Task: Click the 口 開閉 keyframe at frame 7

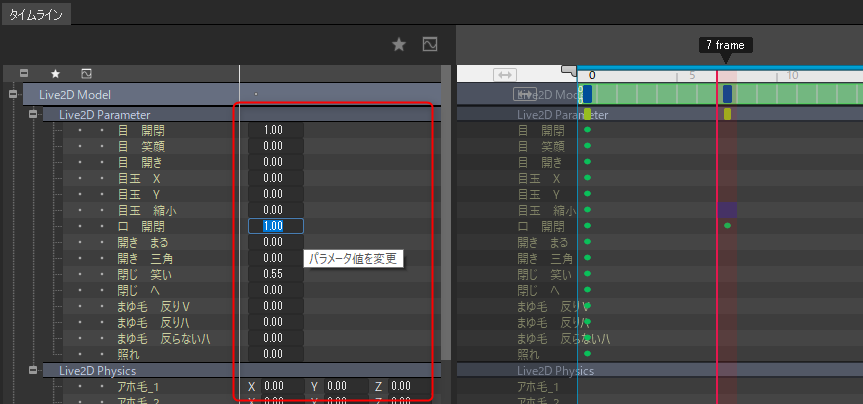Action: click(728, 226)
